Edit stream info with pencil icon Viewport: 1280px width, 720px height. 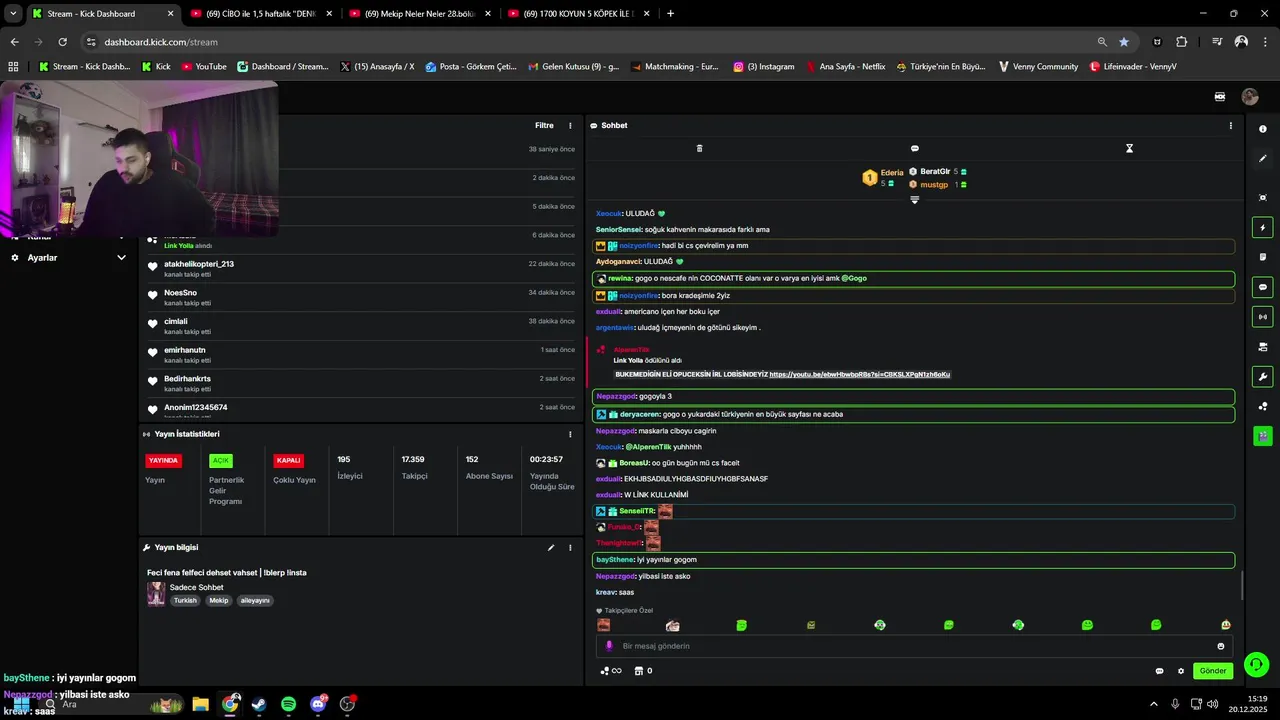(550, 548)
